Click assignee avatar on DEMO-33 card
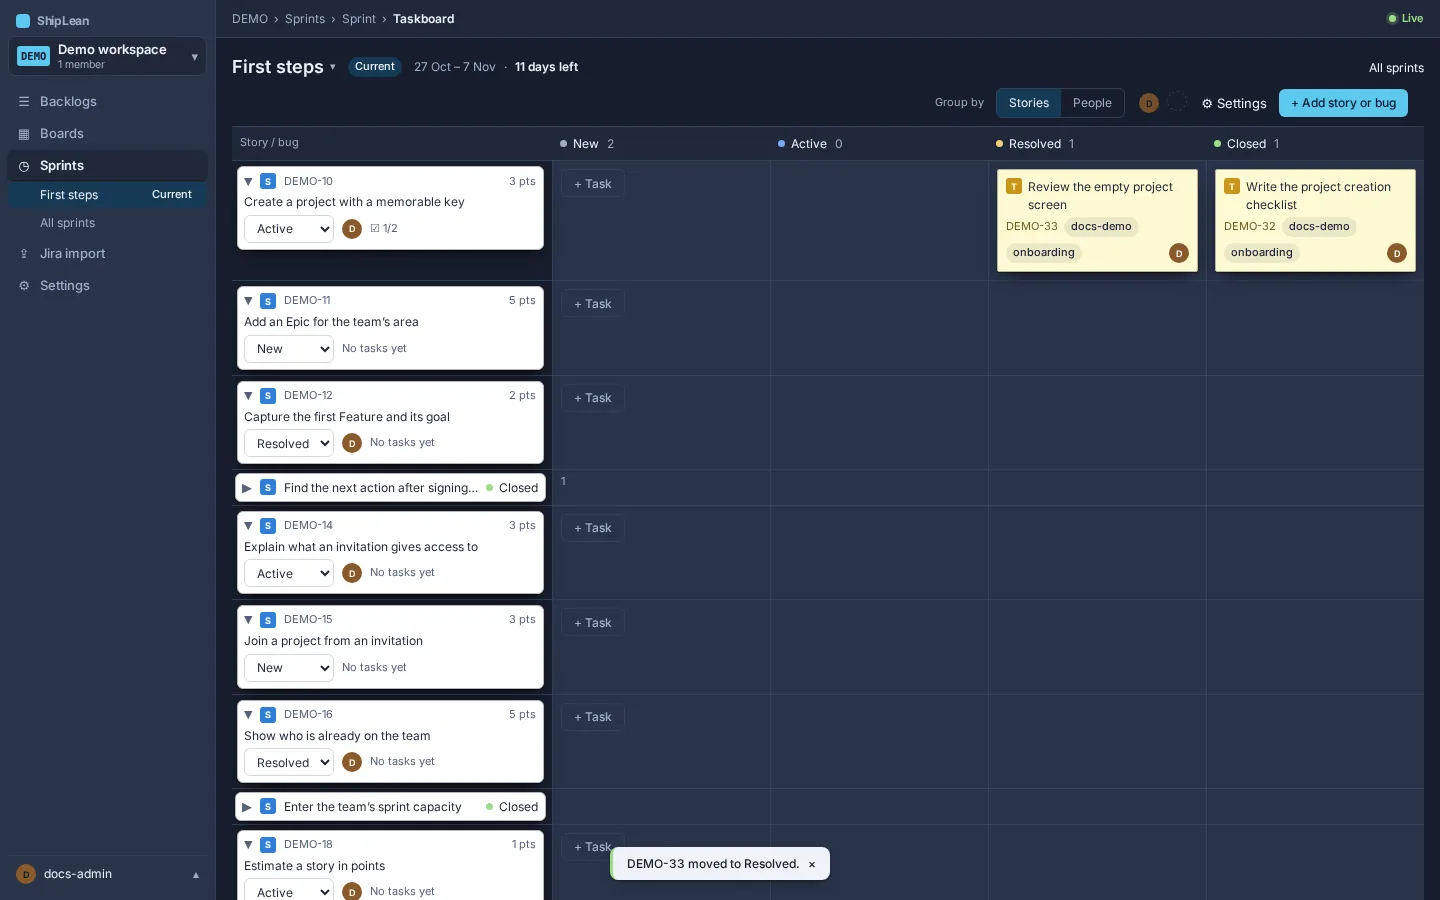This screenshot has height=900, width=1440. tap(1179, 253)
